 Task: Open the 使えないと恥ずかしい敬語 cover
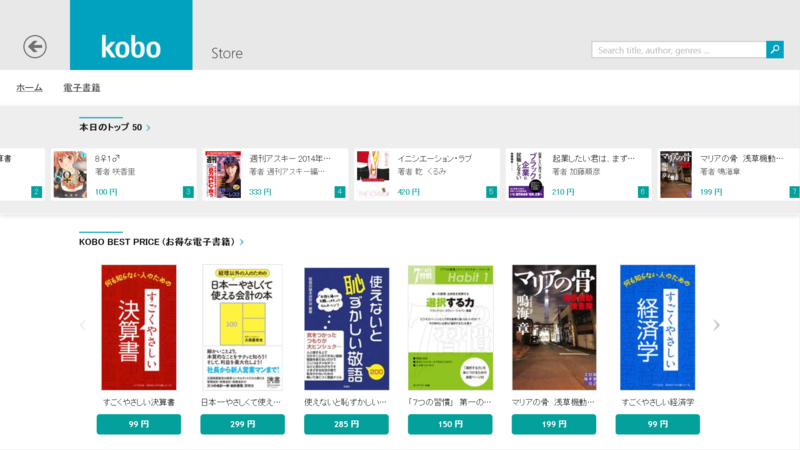[346, 329]
